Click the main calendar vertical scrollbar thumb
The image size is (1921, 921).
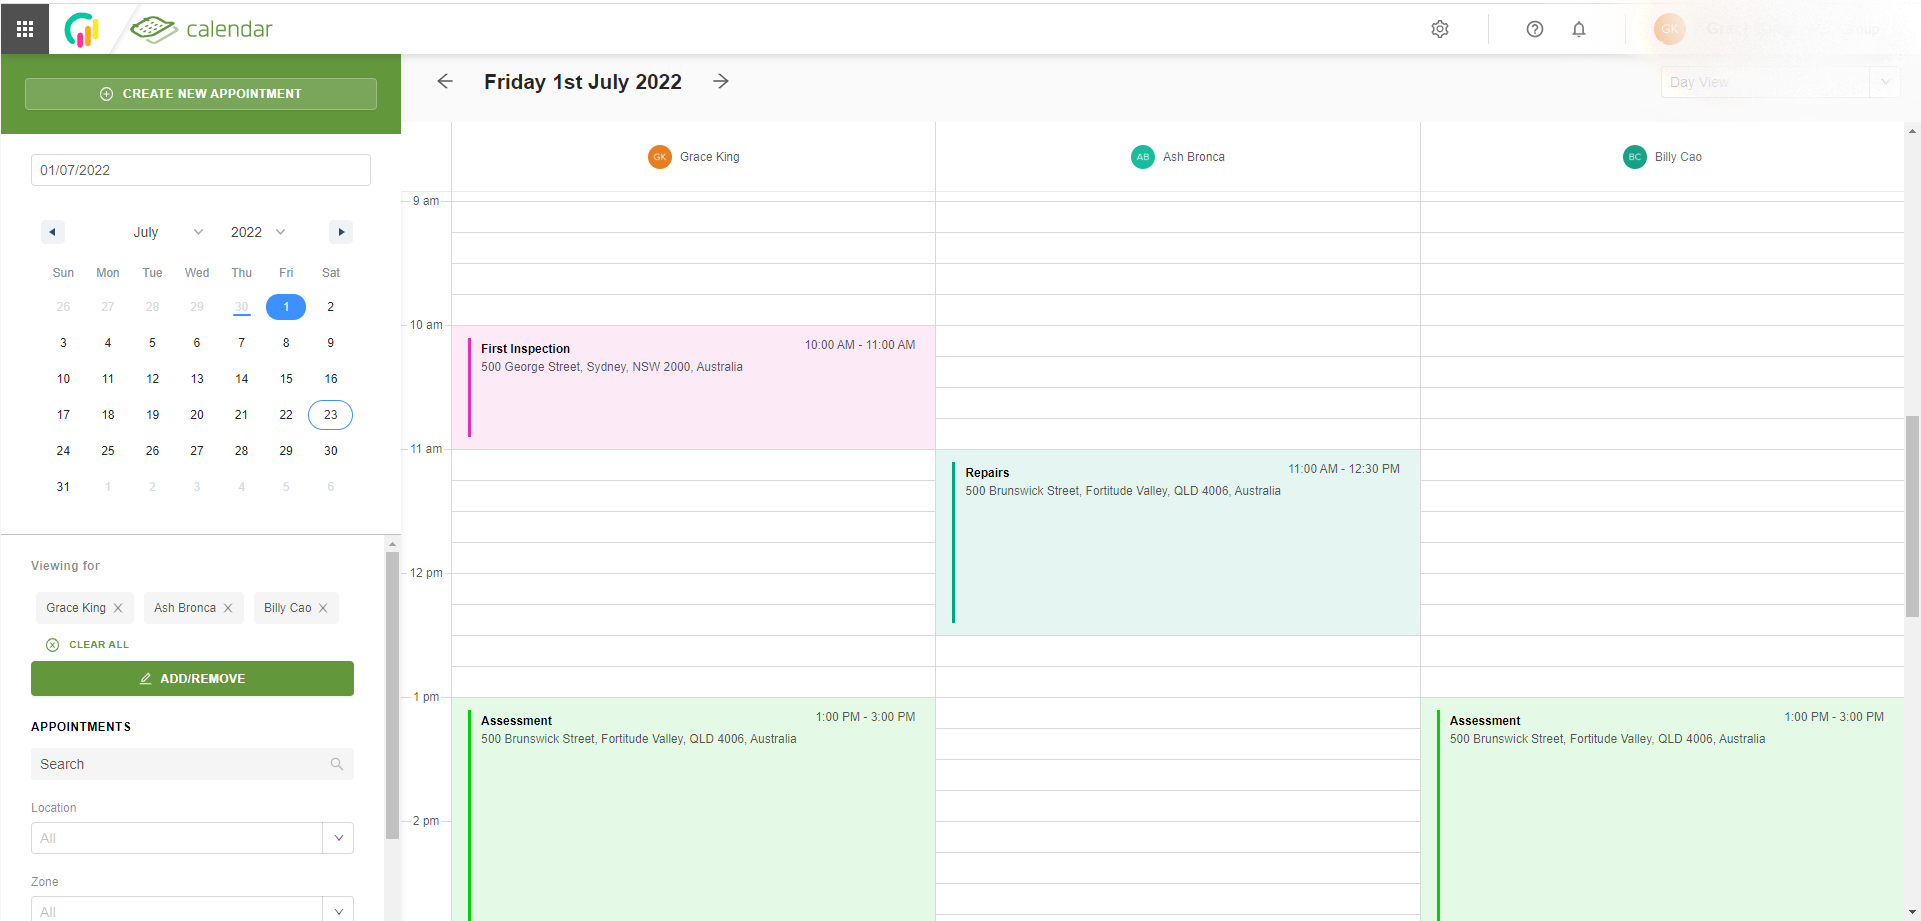click(1912, 517)
